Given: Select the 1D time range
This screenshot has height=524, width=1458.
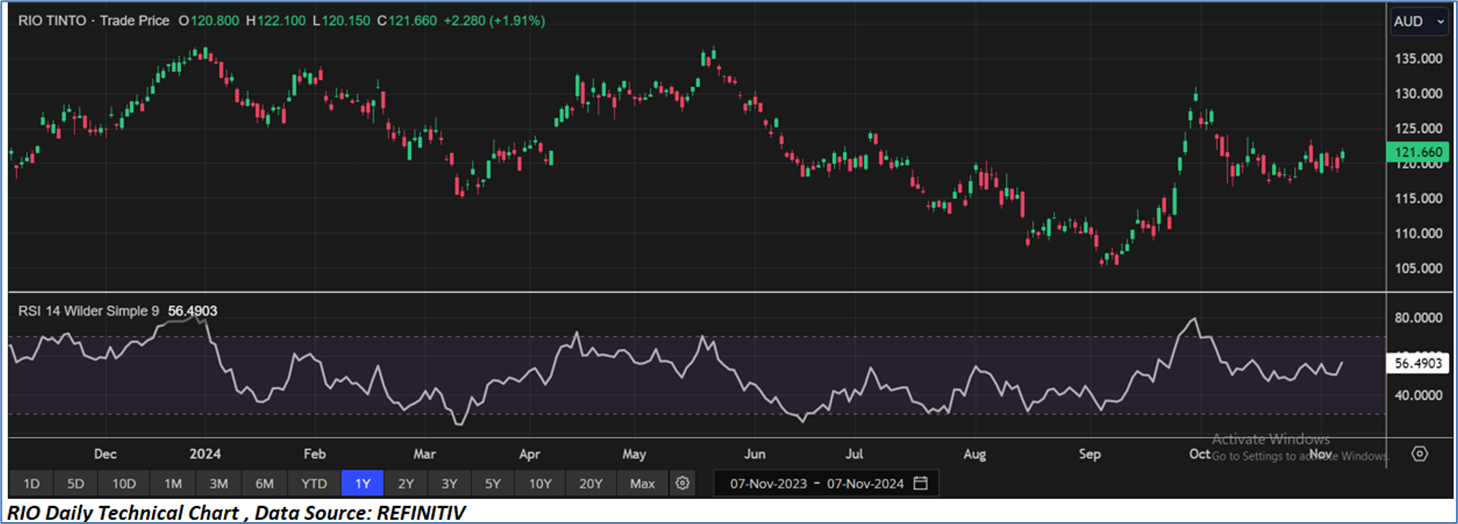Looking at the screenshot, I should tap(31, 484).
